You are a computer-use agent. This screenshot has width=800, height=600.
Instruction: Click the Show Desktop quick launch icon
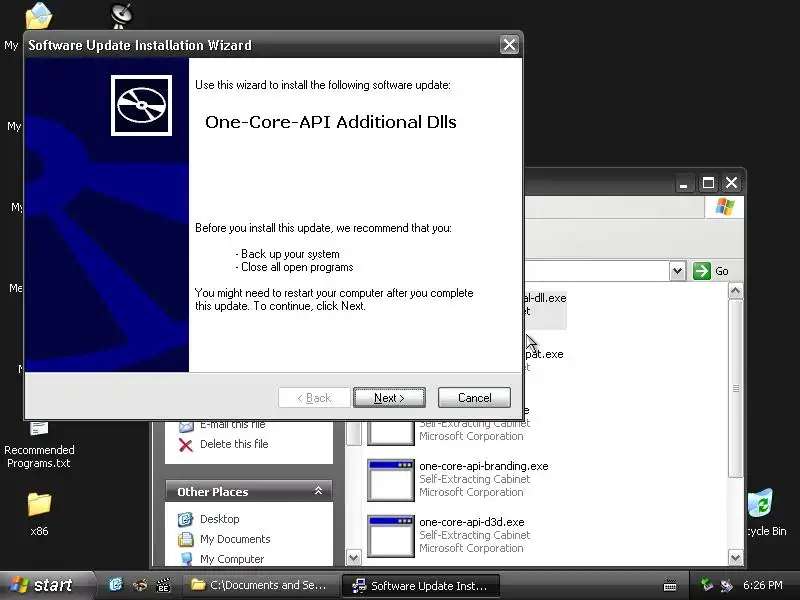coord(116,585)
